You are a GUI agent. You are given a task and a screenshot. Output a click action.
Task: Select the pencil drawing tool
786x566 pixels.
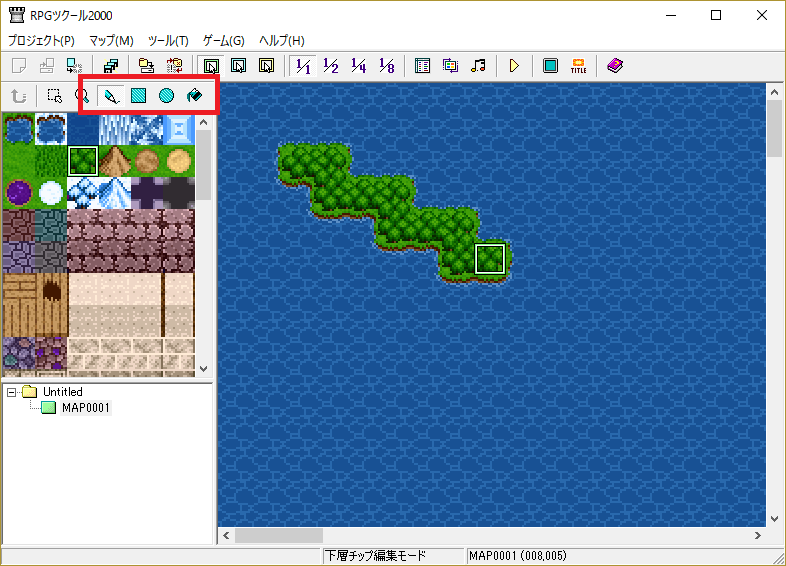111,96
